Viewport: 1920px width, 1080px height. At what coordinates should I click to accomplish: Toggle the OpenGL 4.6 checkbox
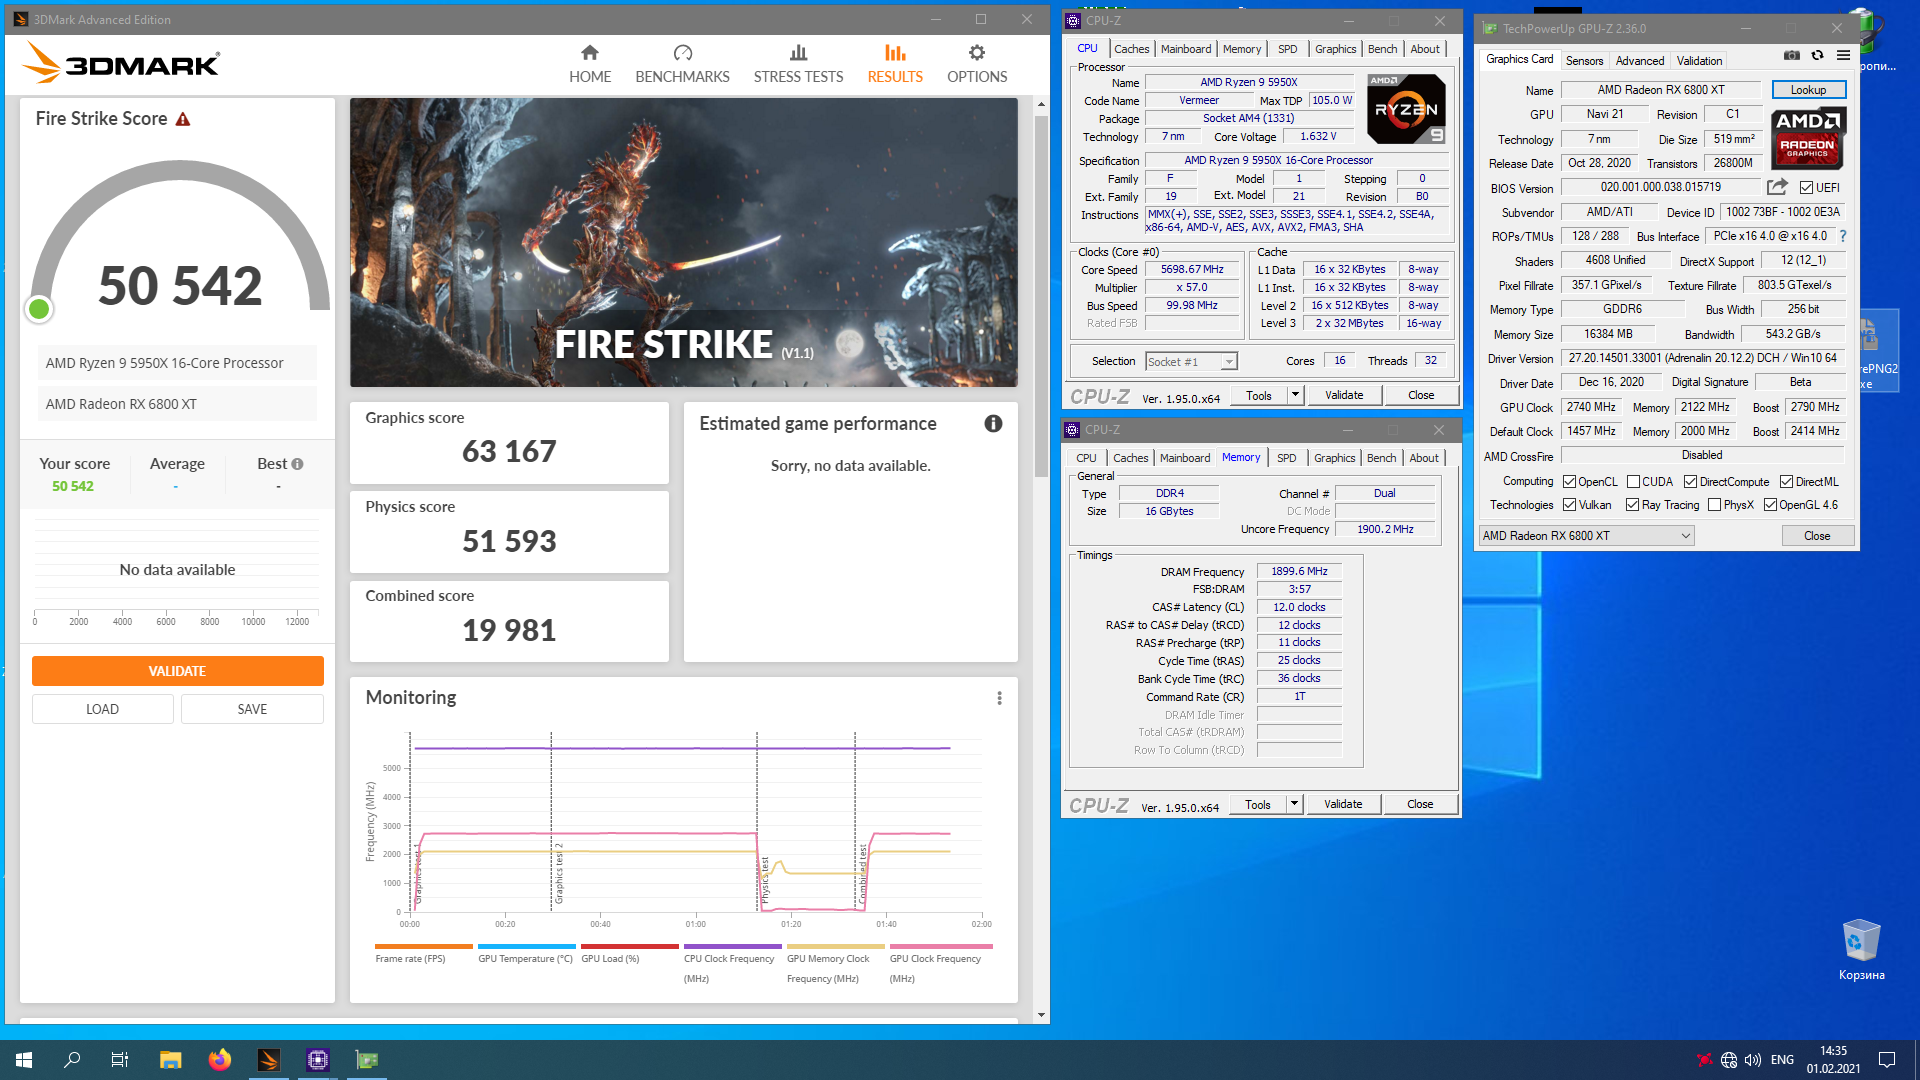click(1770, 505)
